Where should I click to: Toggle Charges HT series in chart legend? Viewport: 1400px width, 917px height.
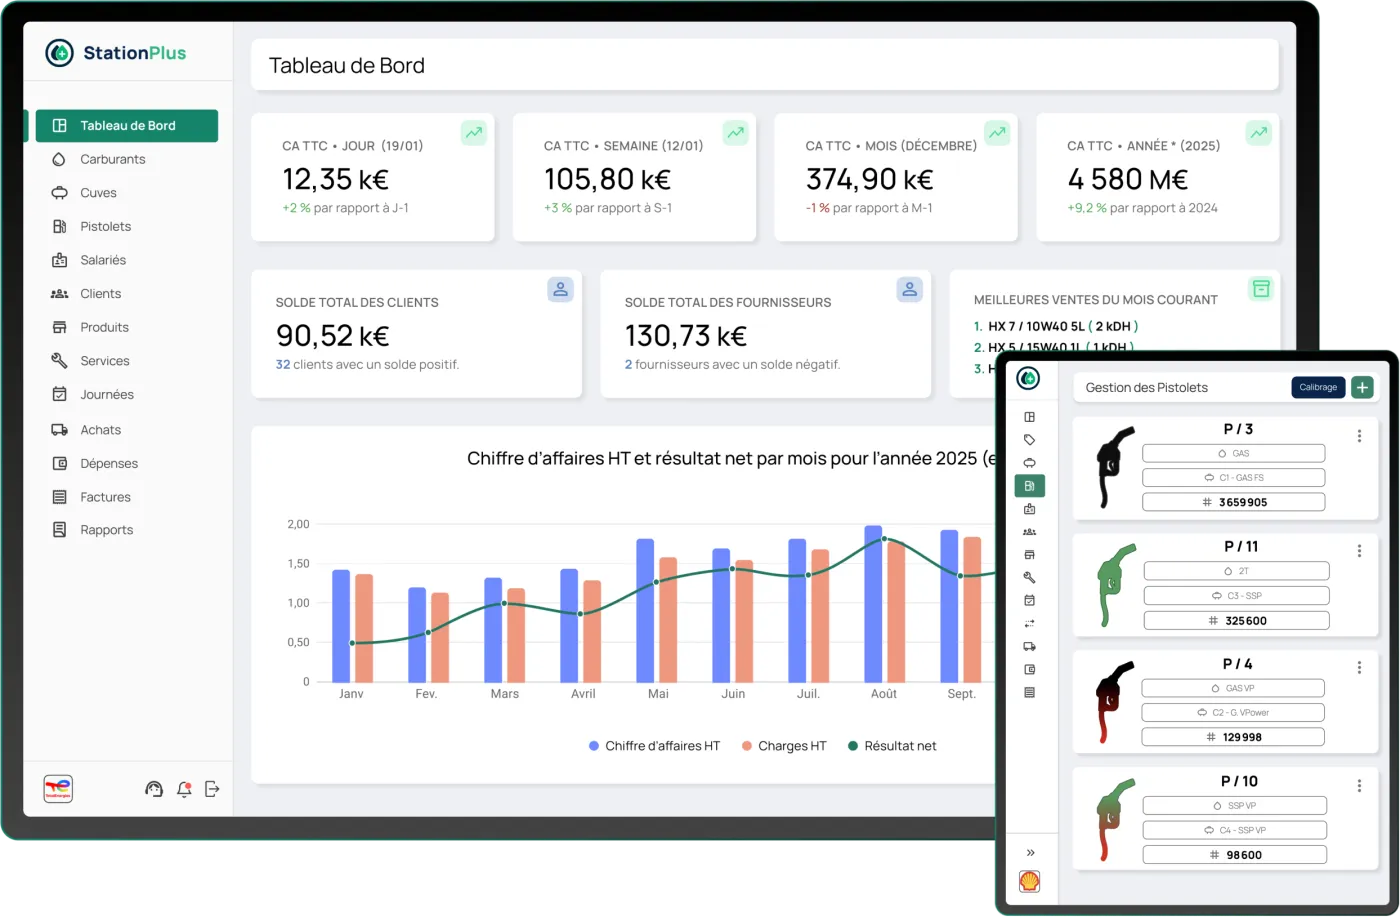784,746
